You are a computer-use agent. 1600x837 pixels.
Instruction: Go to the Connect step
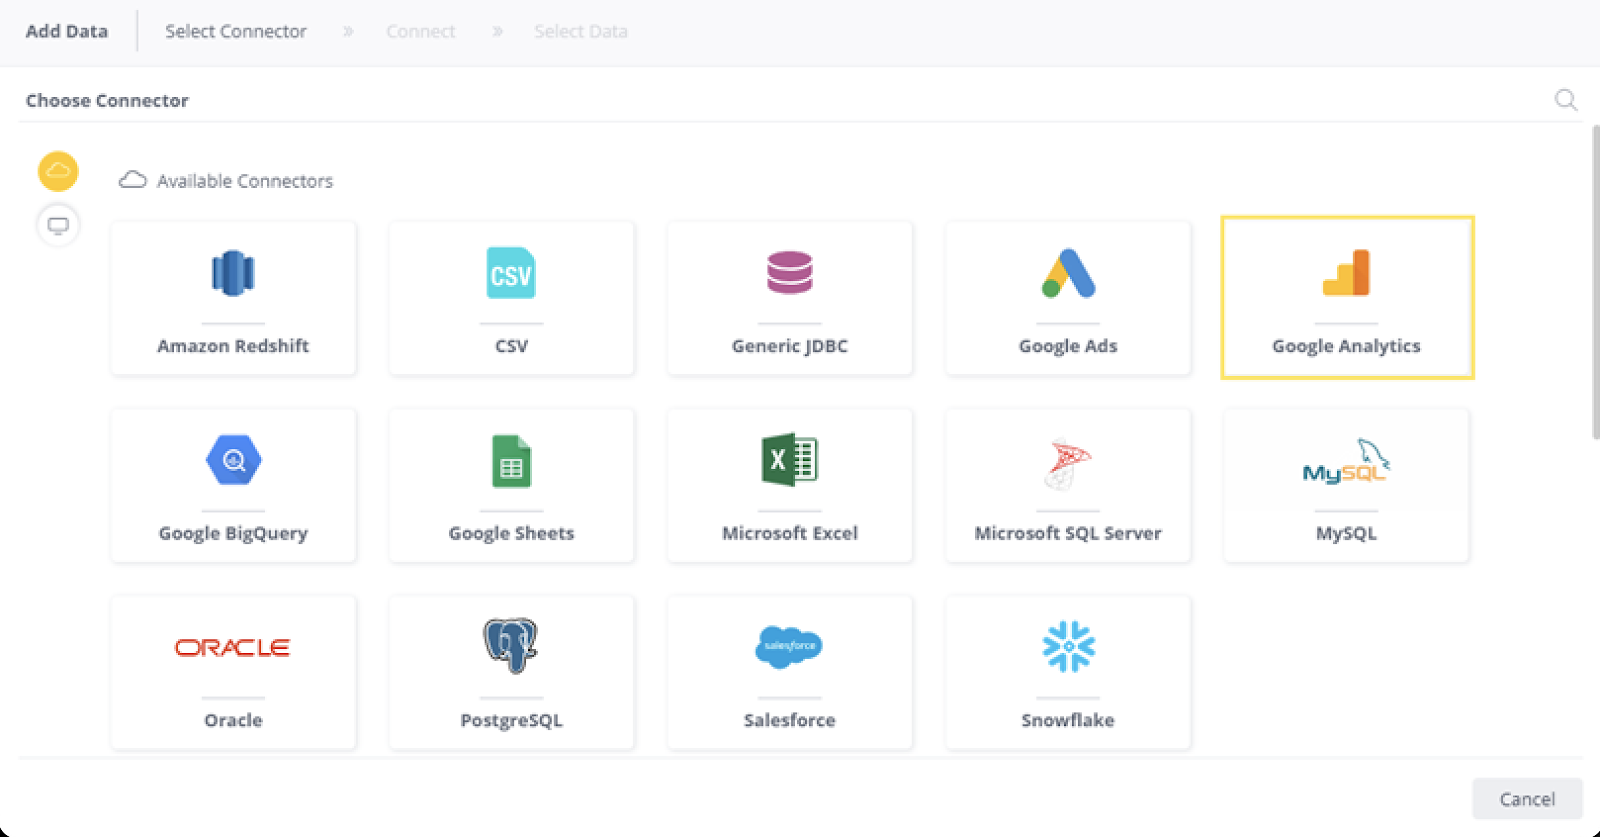[x=421, y=31]
